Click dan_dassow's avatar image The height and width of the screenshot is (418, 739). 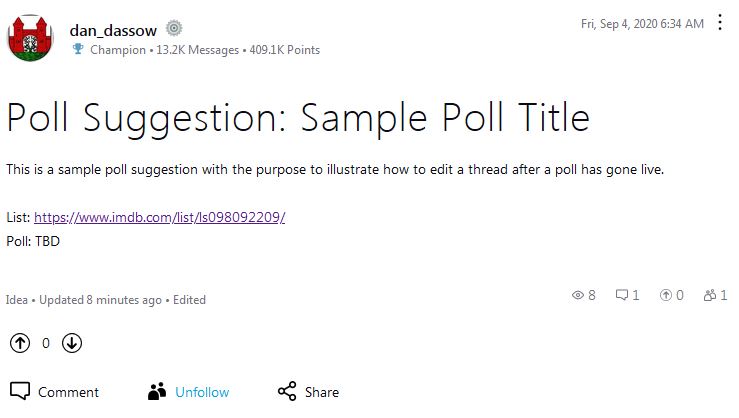tap(32, 38)
